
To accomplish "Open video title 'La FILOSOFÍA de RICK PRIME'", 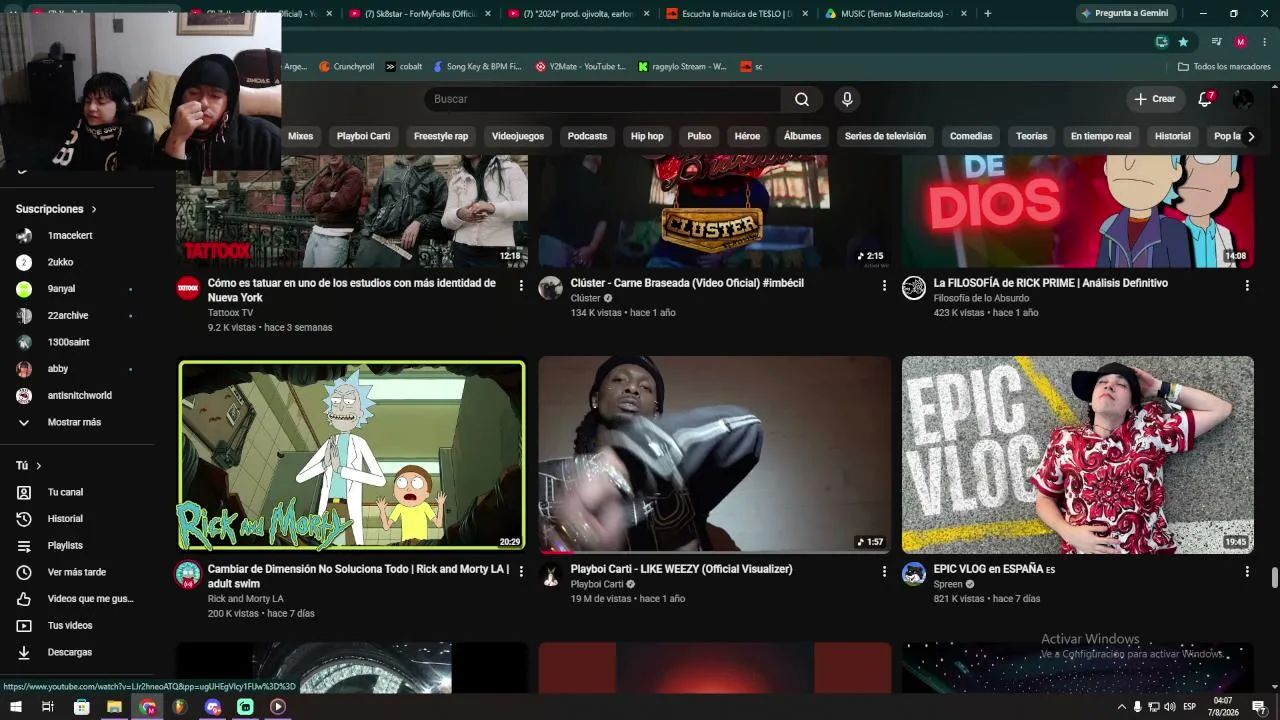I will (x=1051, y=283).
